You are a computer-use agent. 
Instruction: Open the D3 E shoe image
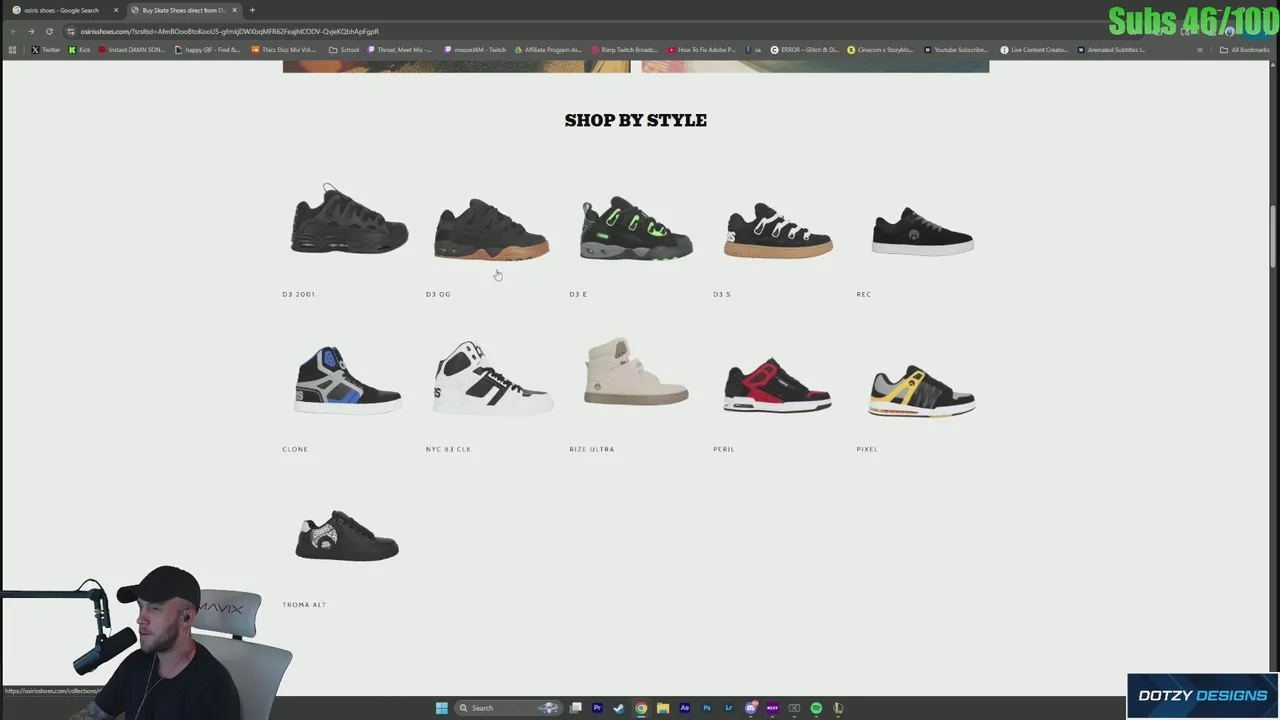point(636,228)
